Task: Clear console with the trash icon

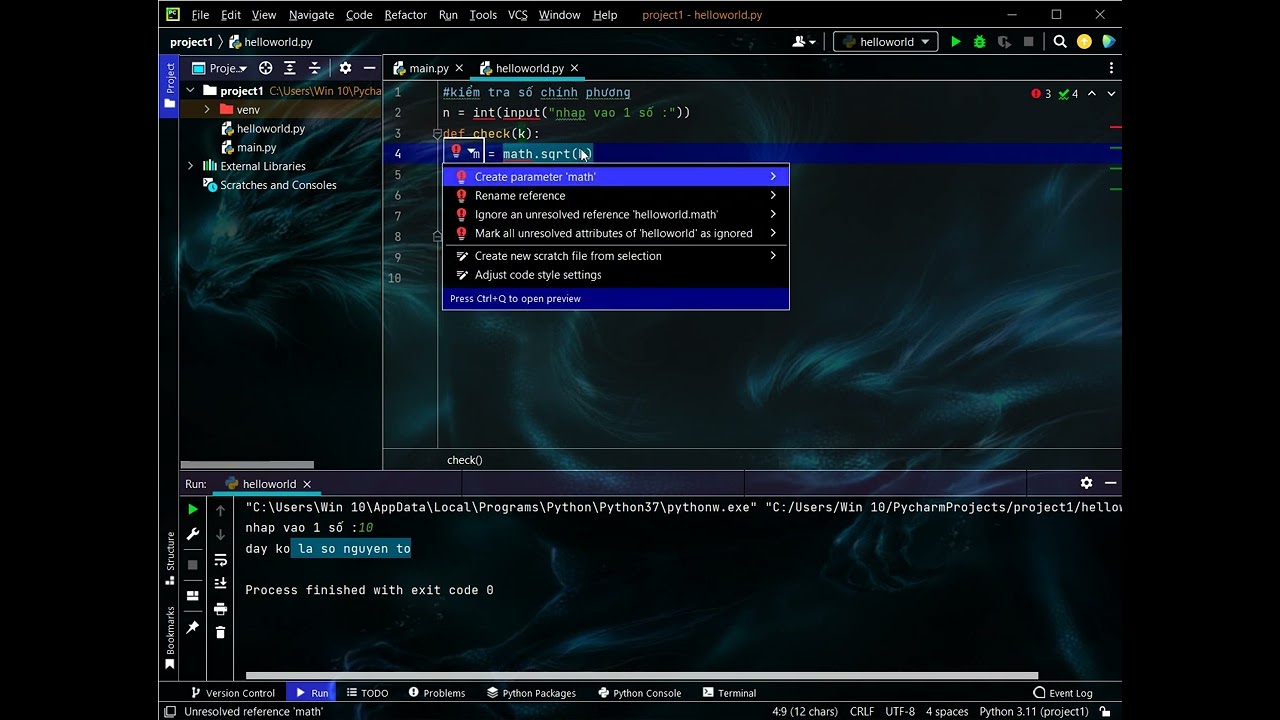Action: point(221,632)
